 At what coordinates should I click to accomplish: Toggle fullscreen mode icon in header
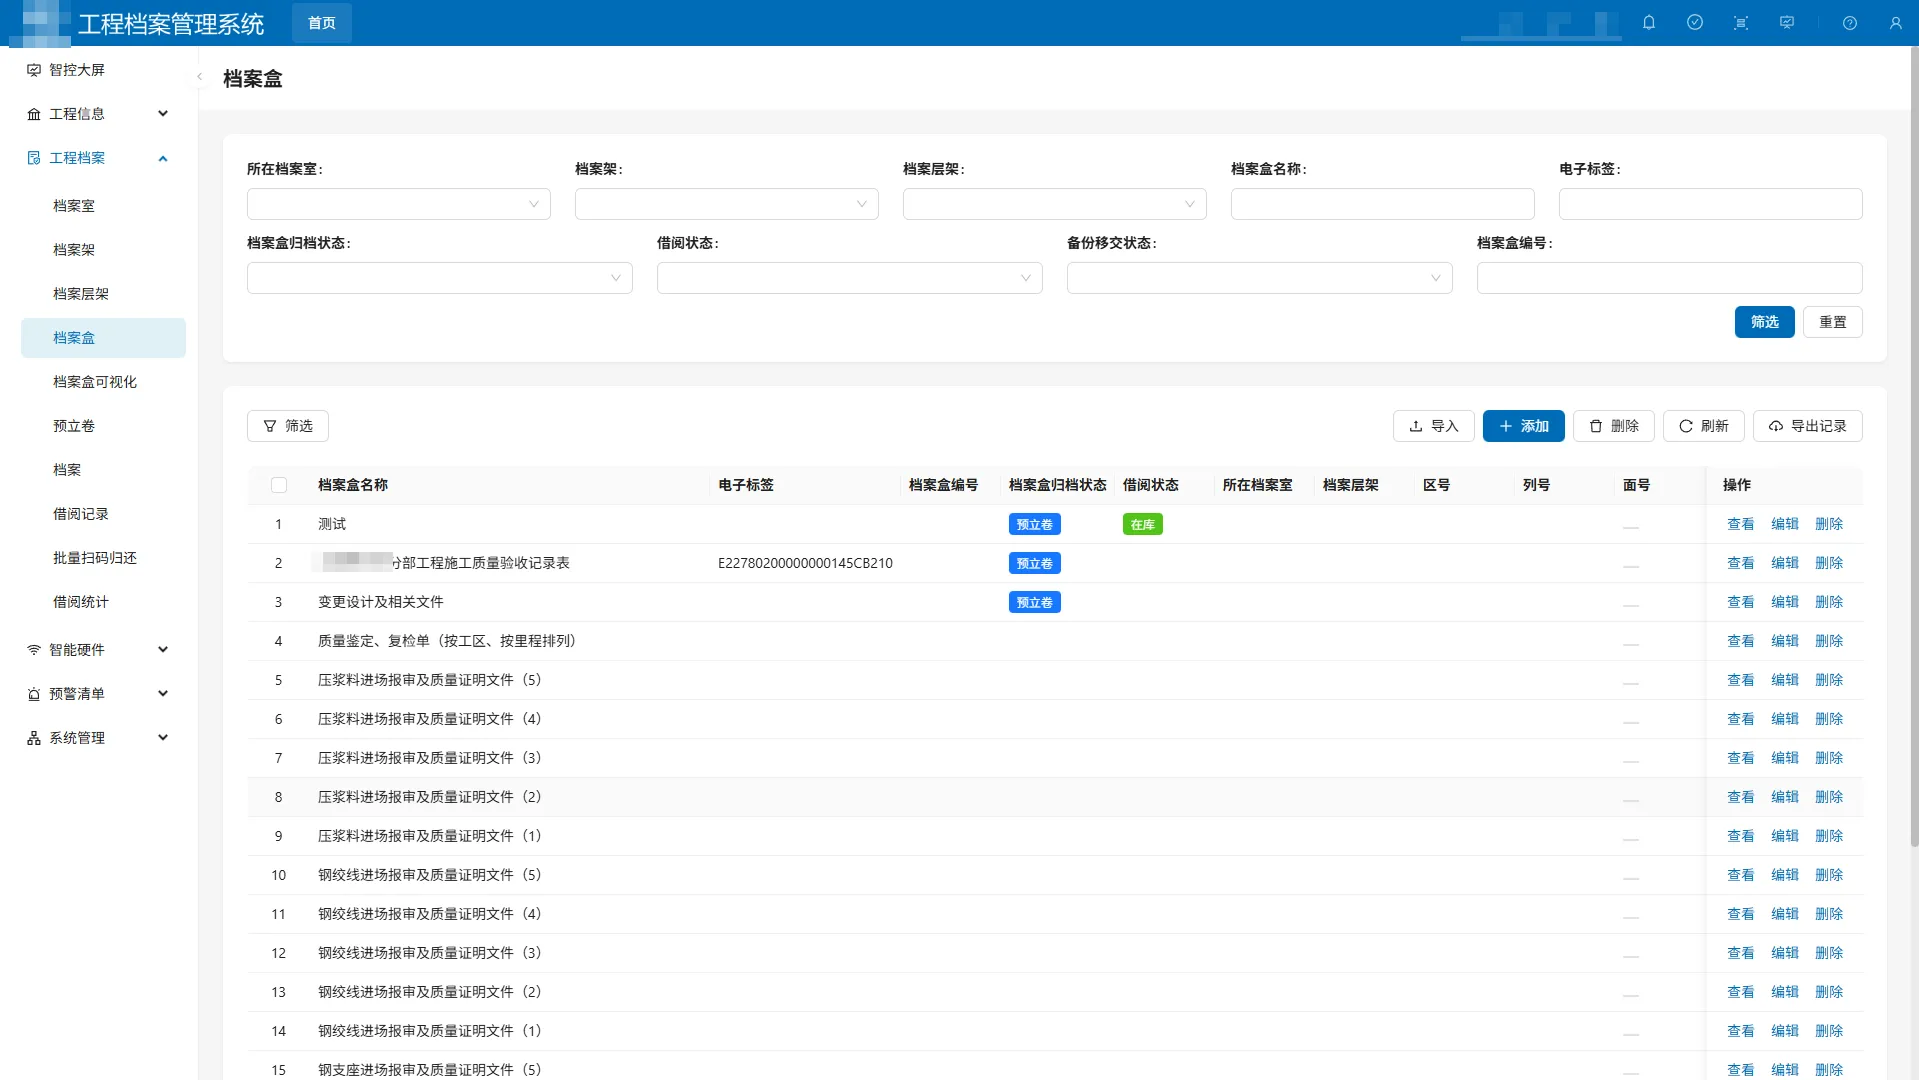tap(1741, 23)
